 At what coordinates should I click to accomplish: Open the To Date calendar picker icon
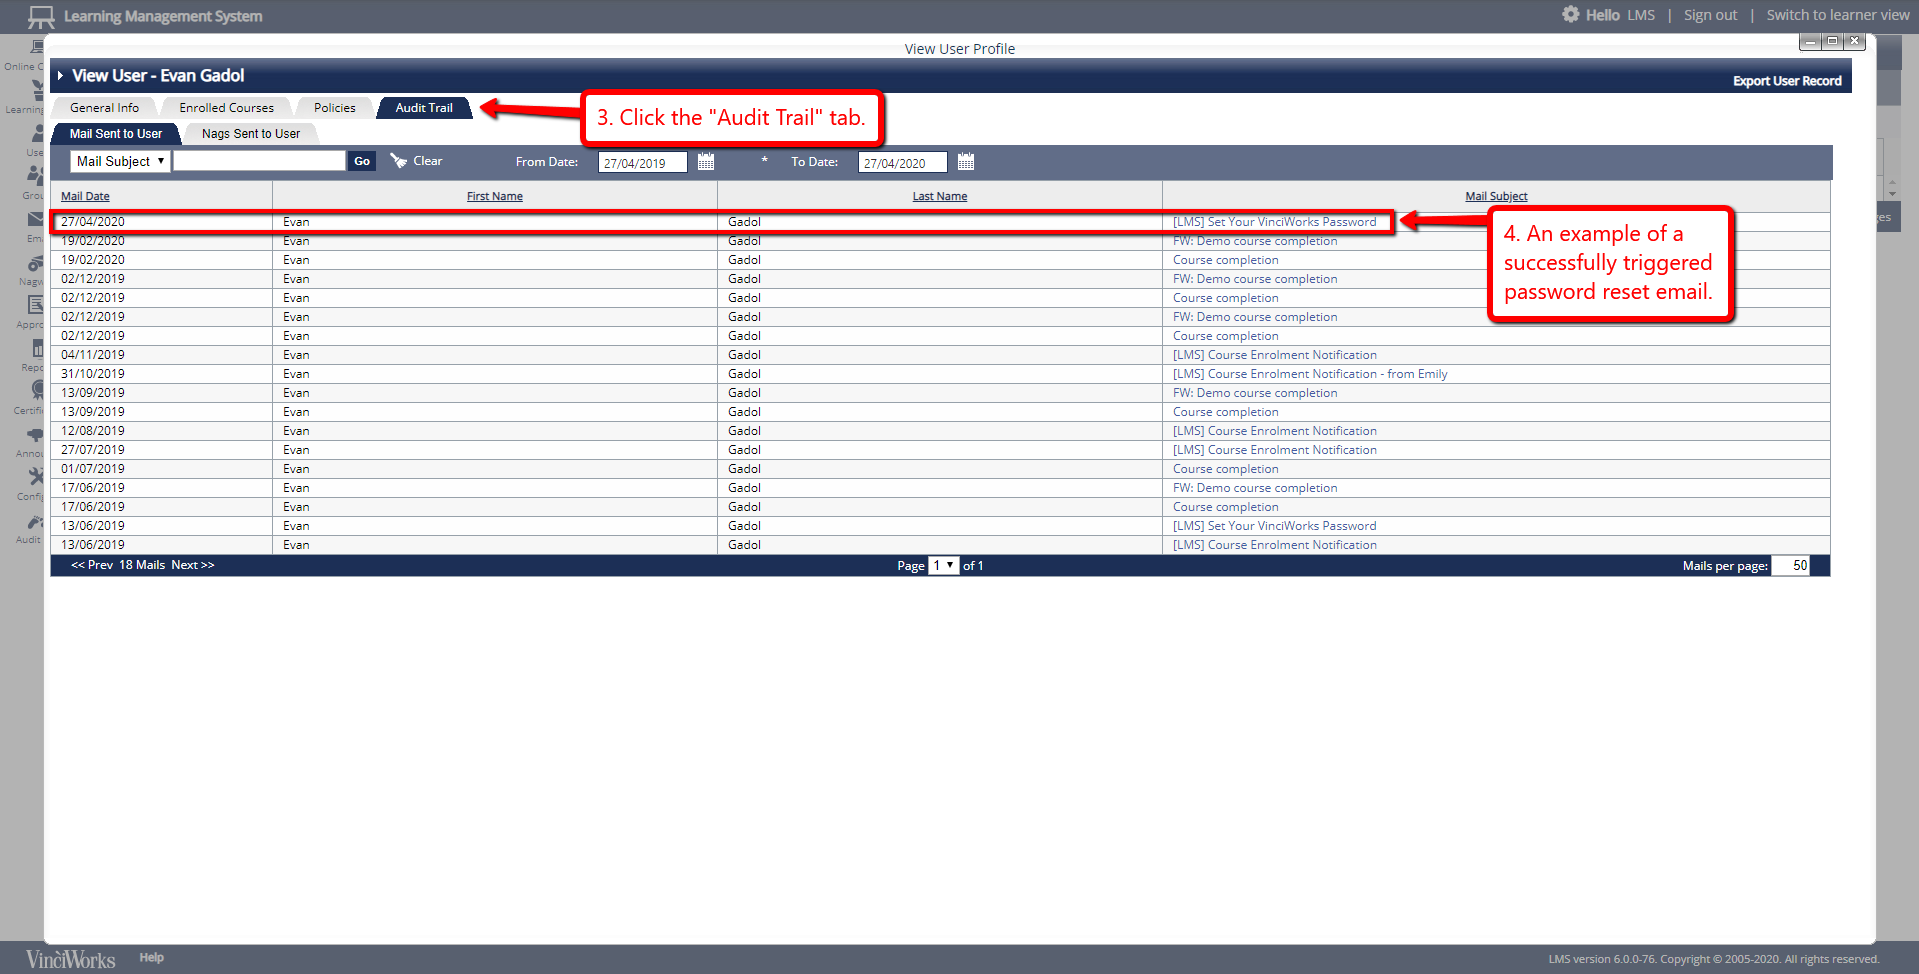point(965,162)
